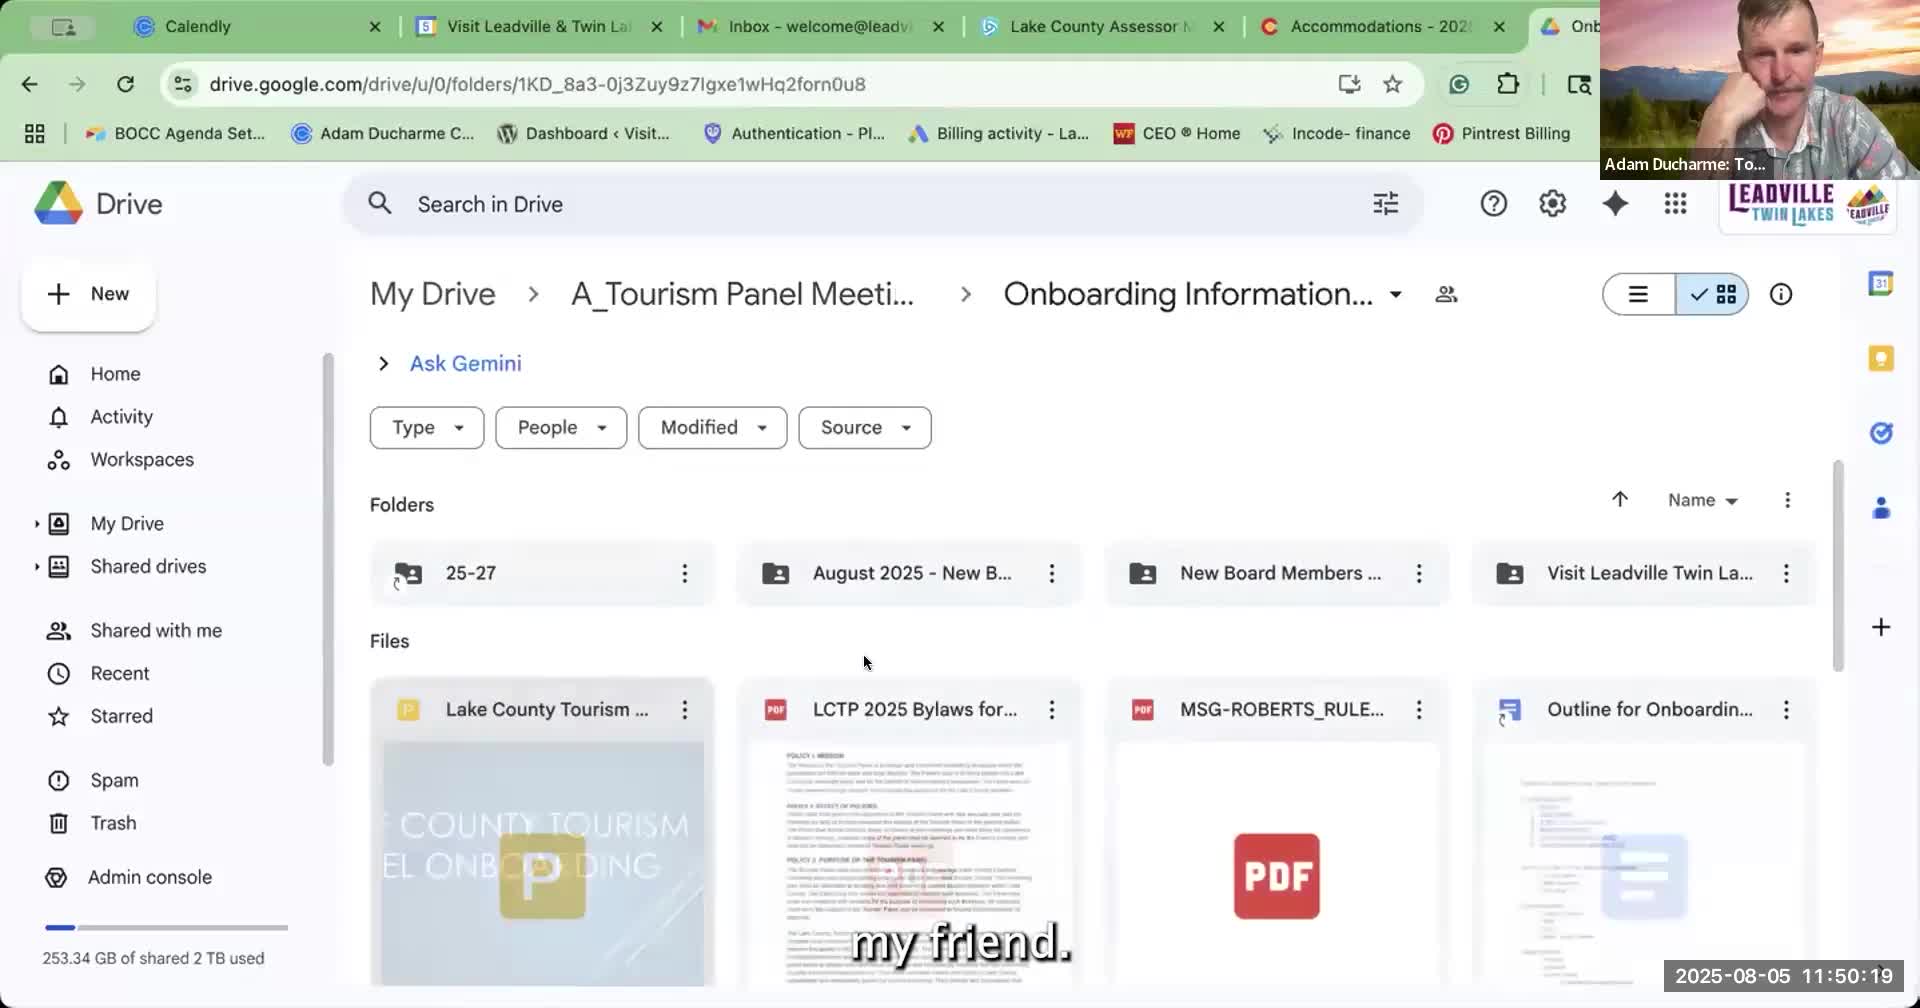Viewport: 1920px width, 1008px height.
Task: Click the shared storage usage bar
Action: click(166, 928)
